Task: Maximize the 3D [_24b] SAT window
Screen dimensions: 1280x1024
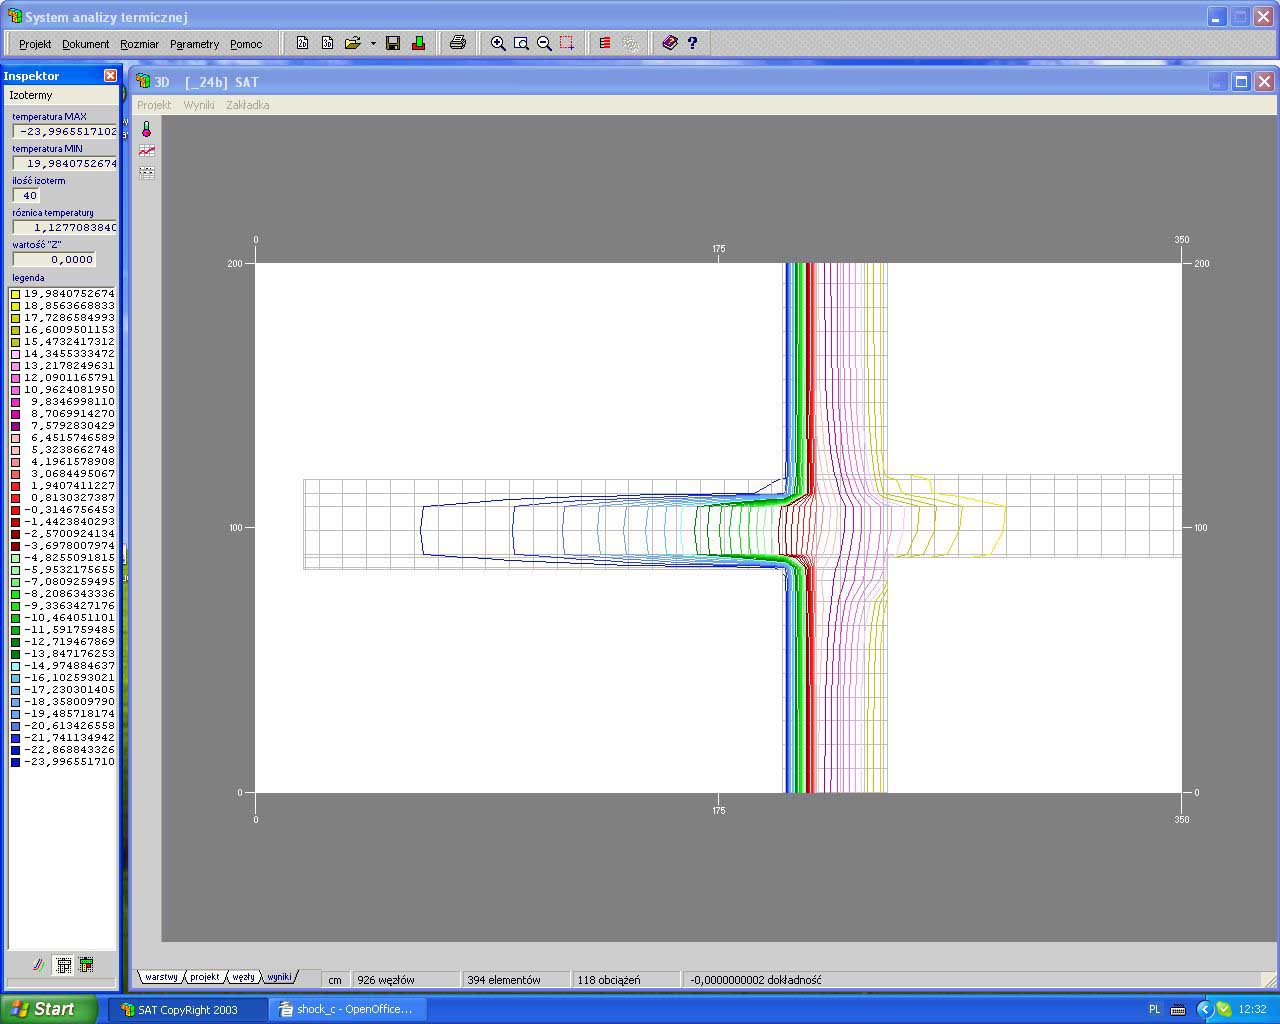Action: 1241,82
